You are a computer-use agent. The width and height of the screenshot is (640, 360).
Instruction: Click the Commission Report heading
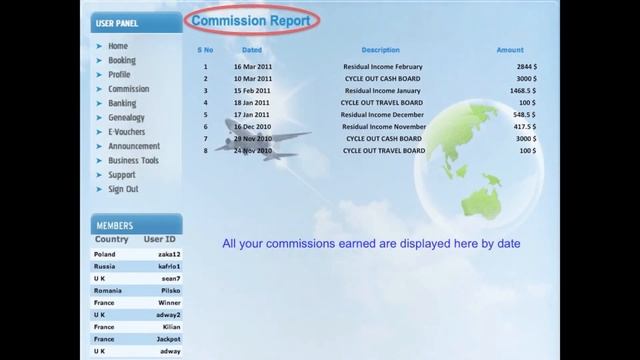tap(251, 20)
